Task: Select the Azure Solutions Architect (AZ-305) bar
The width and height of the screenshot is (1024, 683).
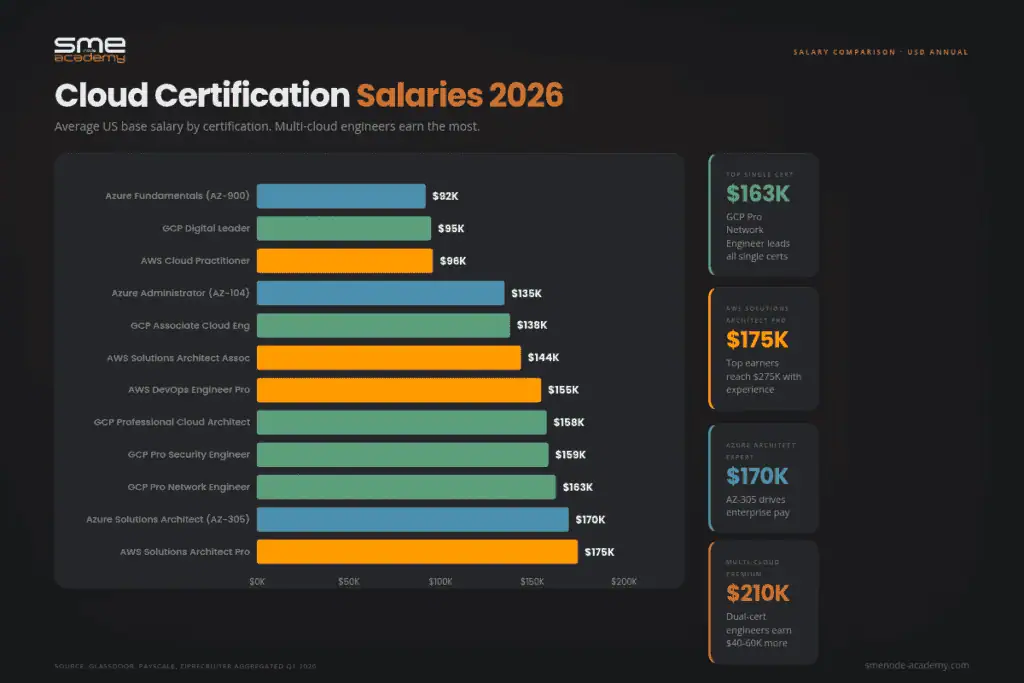Action: 413,519
